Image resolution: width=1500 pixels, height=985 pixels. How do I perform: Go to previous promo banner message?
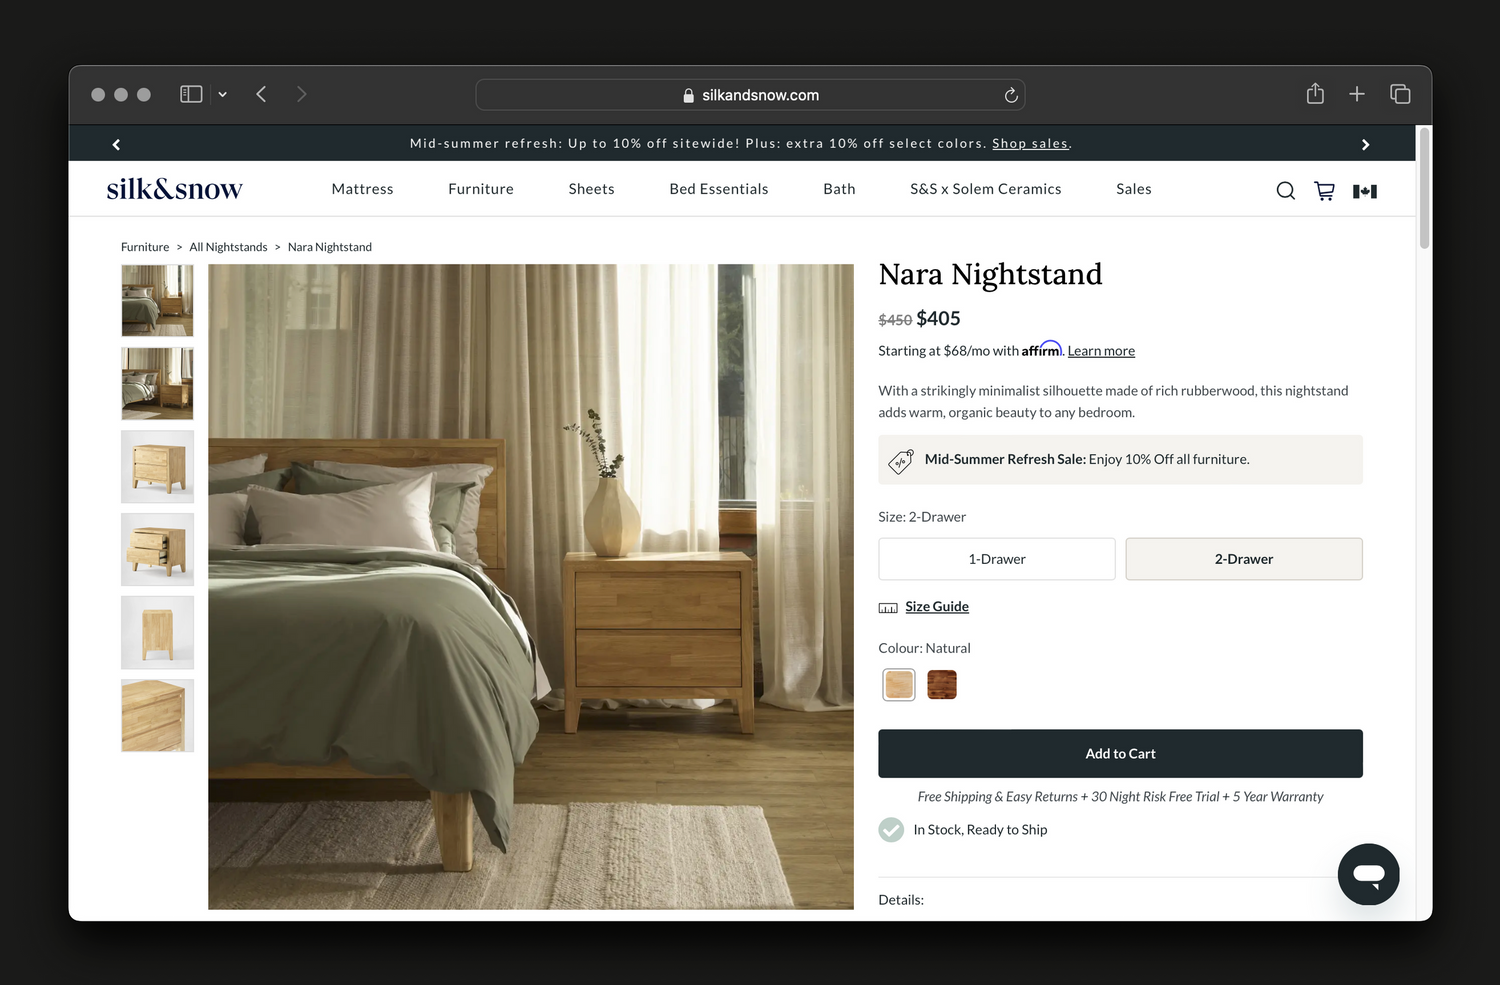point(116,144)
